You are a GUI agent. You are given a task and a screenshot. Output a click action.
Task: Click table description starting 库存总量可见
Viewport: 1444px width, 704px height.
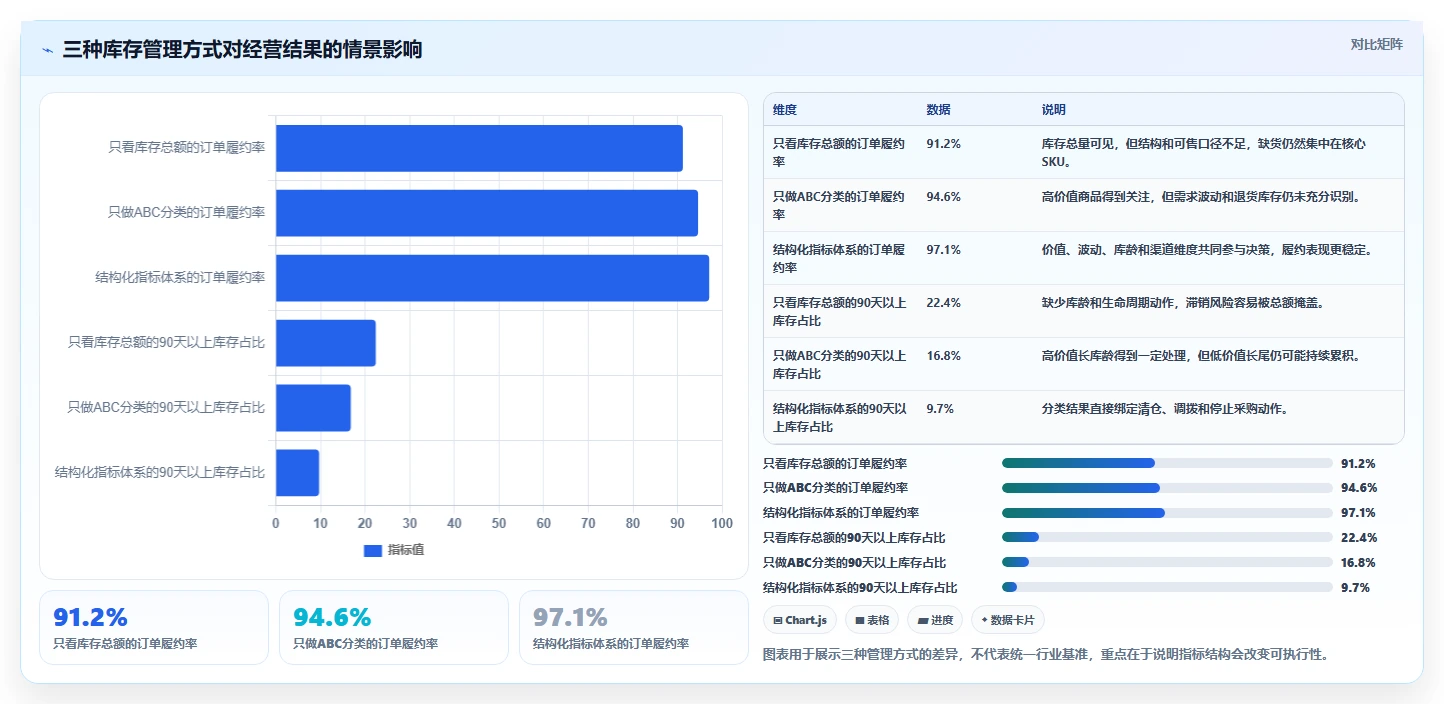1204,152
